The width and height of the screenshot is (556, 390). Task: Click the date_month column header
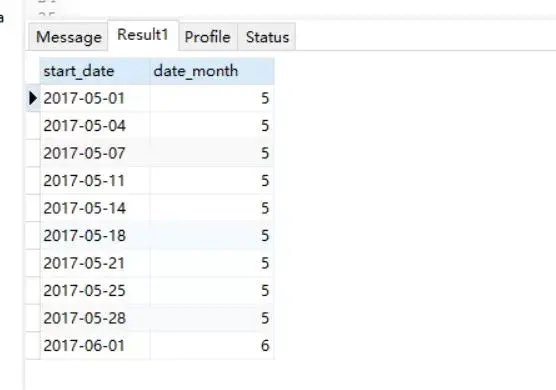(212, 71)
